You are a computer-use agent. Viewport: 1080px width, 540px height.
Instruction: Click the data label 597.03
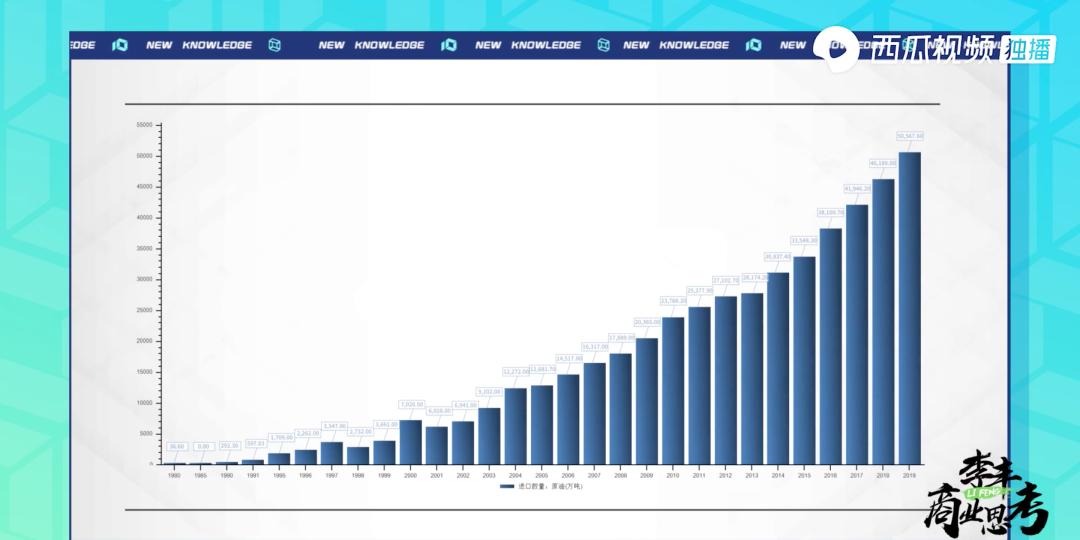point(256,443)
